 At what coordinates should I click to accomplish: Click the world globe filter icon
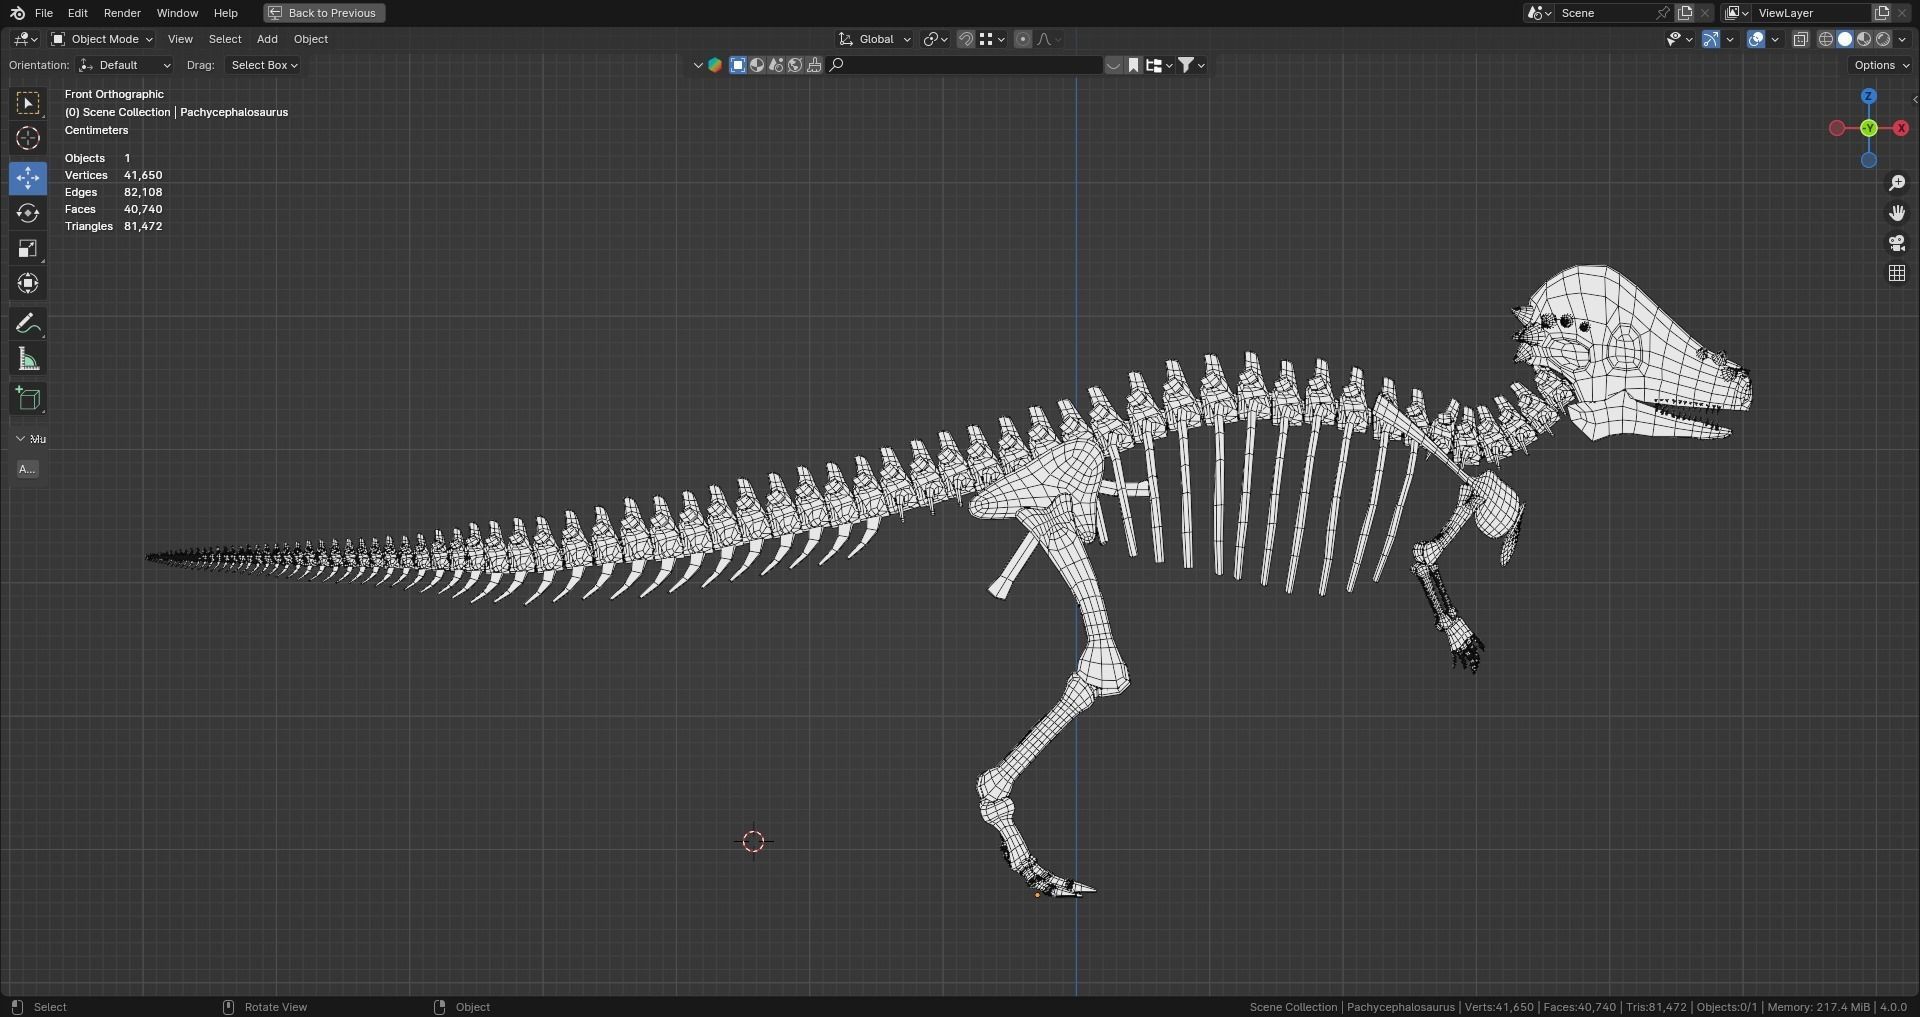point(795,65)
